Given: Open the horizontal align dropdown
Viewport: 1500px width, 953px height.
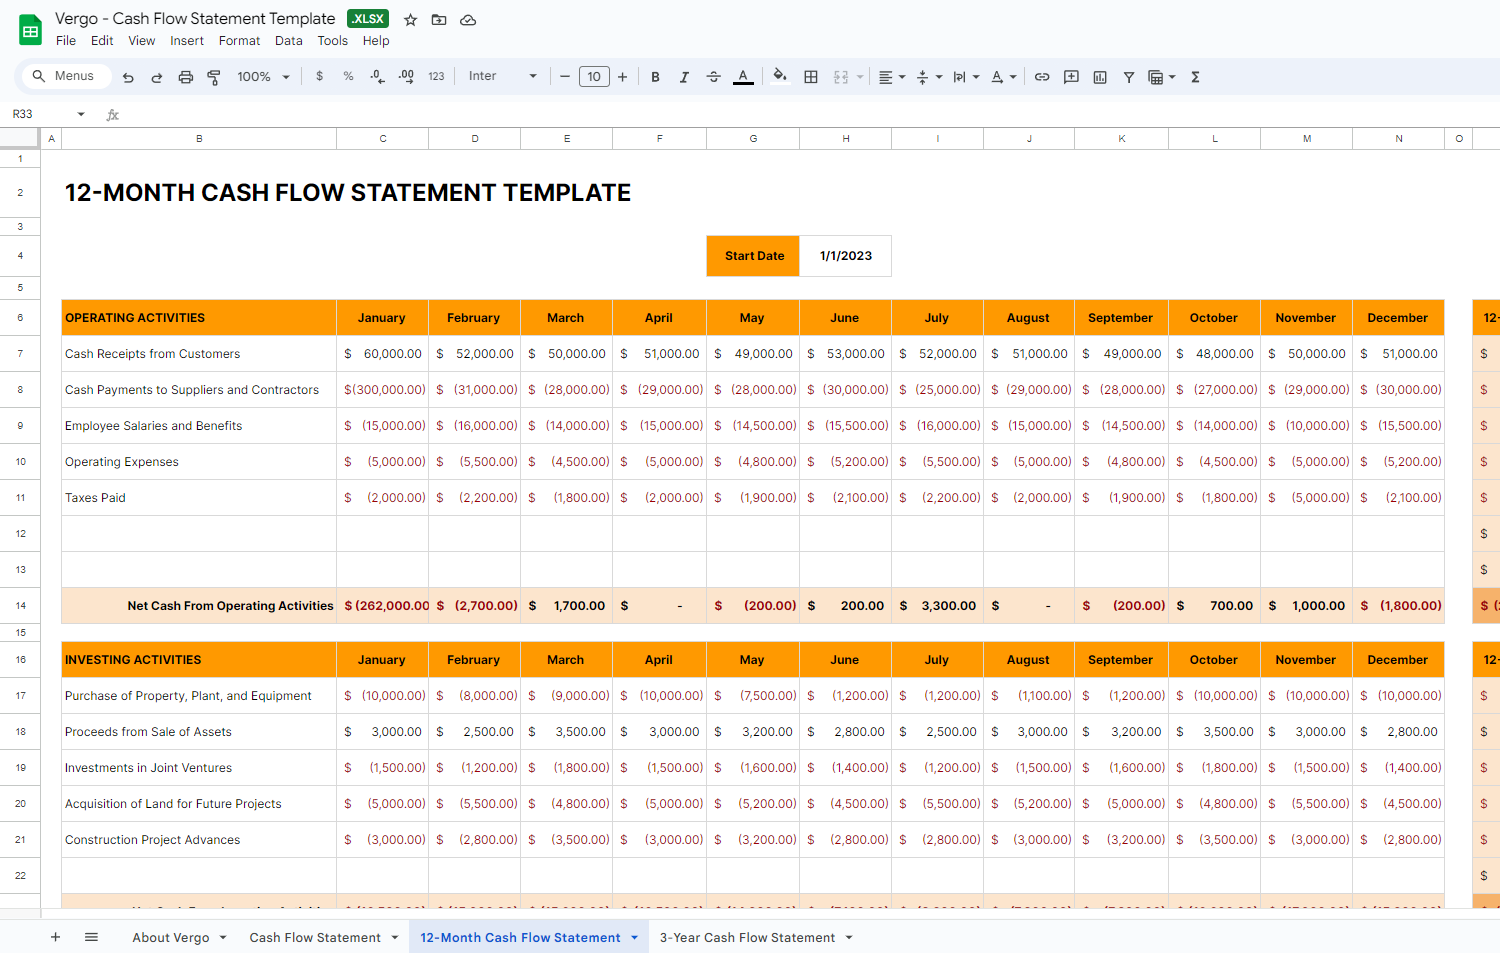Looking at the screenshot, I should click(889, 76).
